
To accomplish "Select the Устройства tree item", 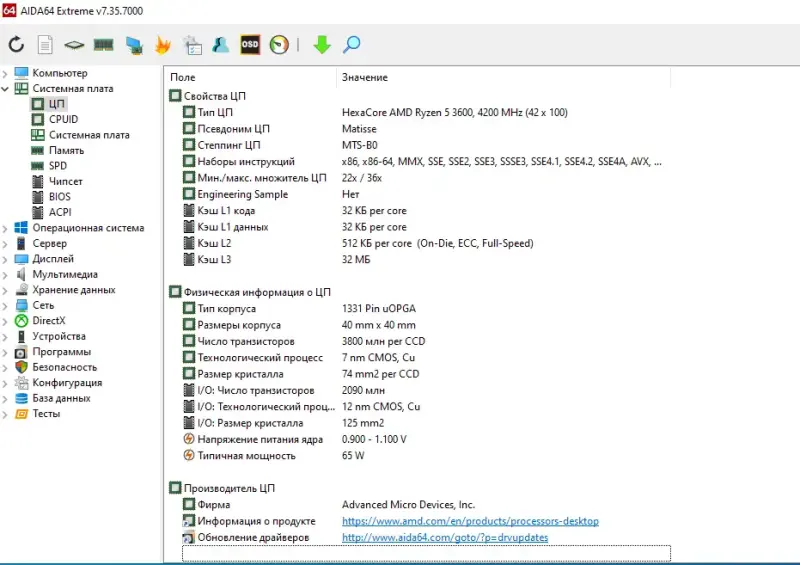I will (x=59, y=336).
